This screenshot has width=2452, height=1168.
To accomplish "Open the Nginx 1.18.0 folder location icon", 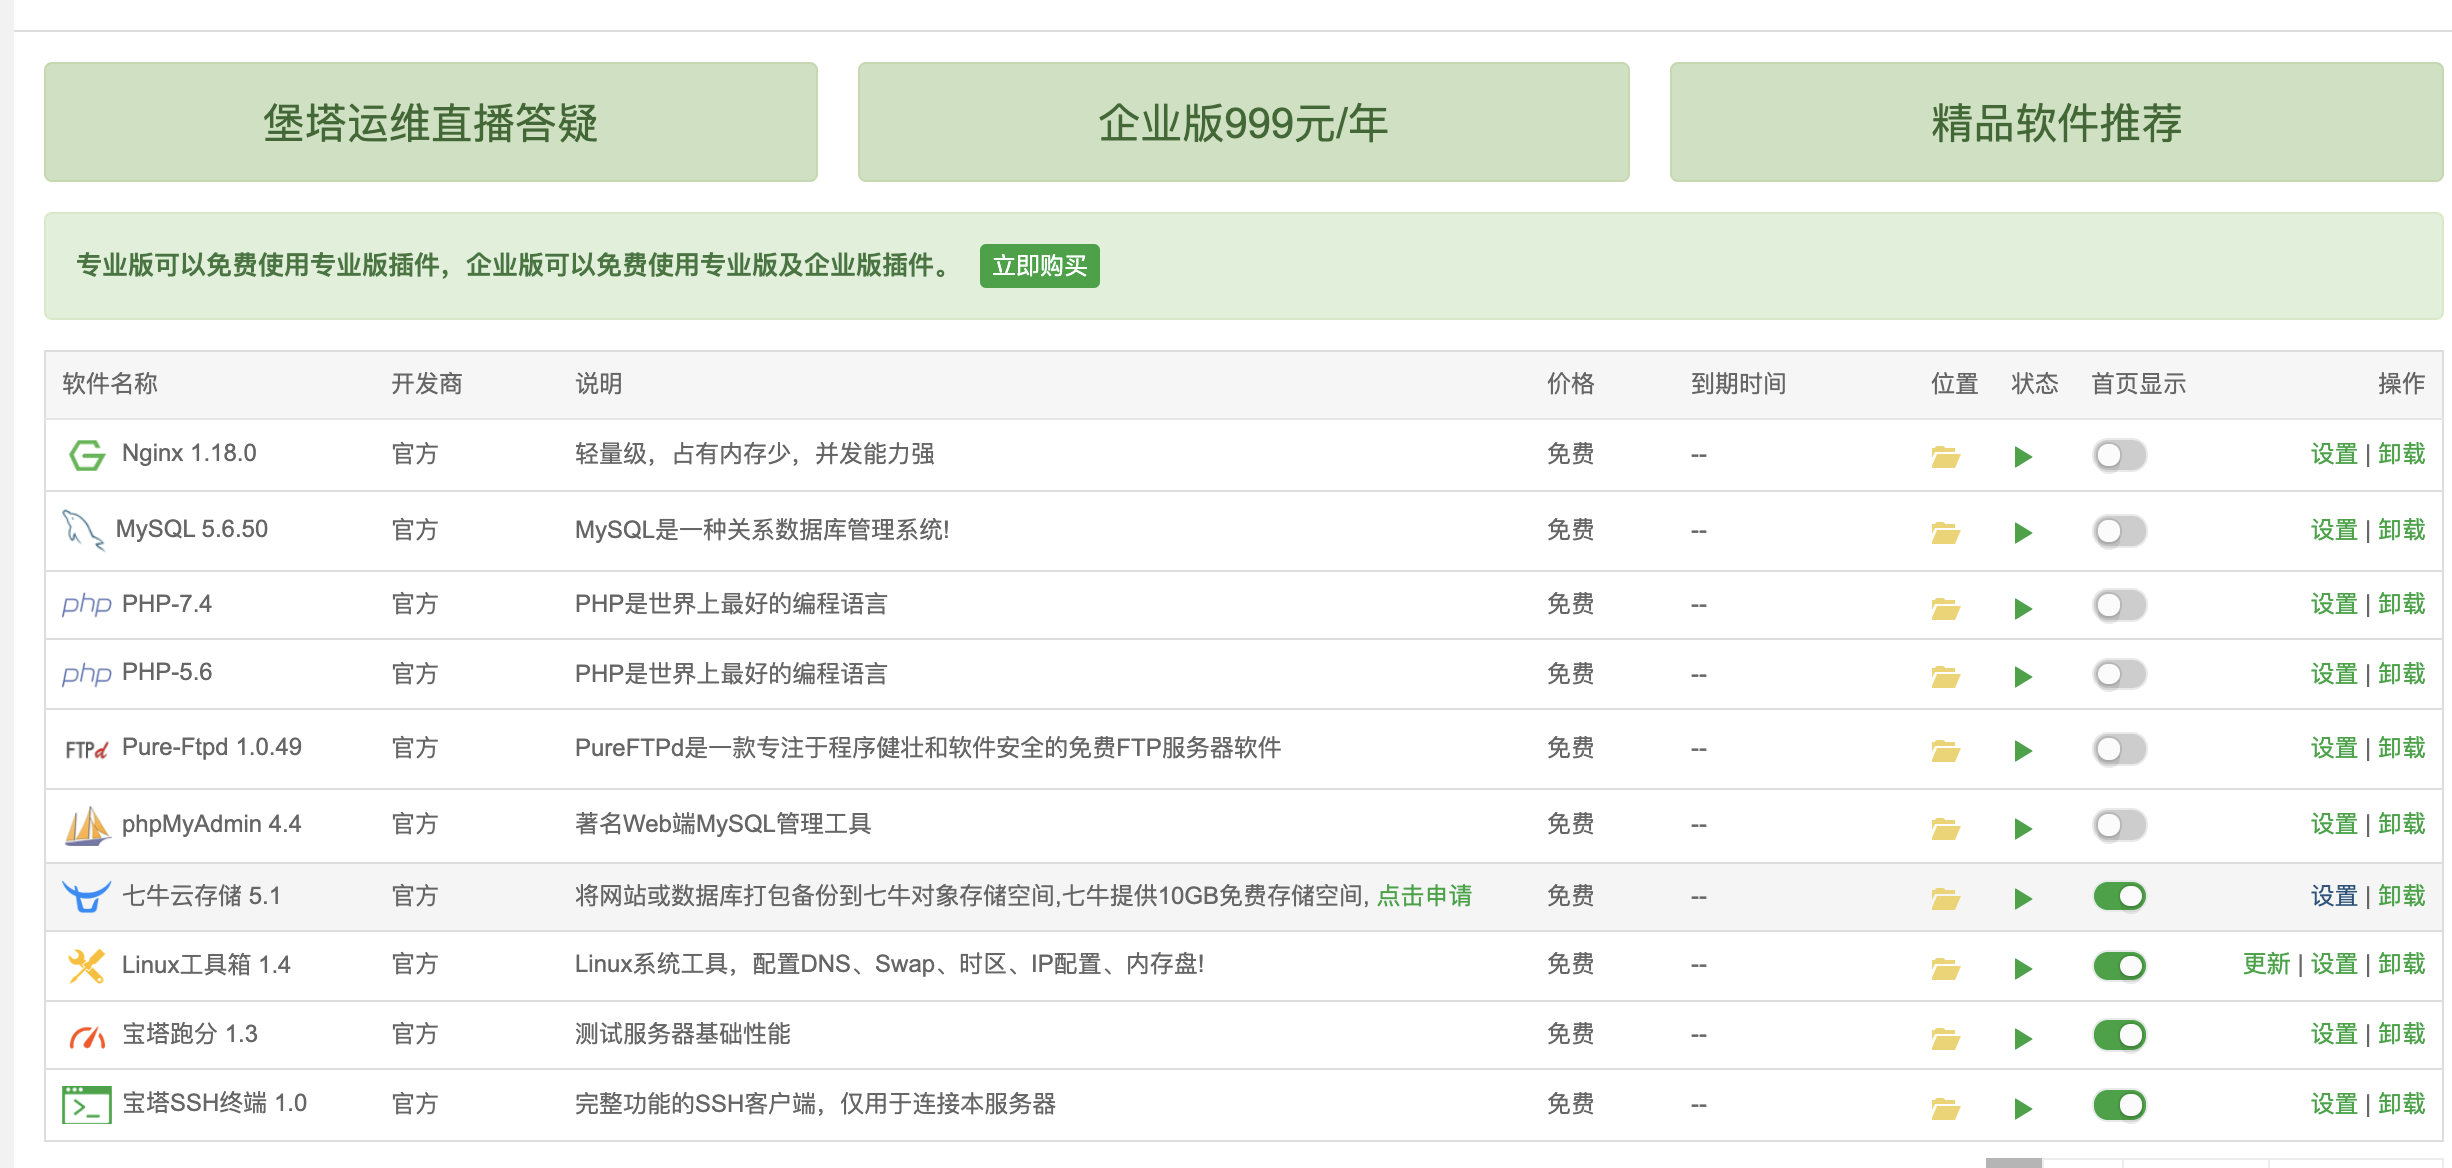I will [1945, 457].
